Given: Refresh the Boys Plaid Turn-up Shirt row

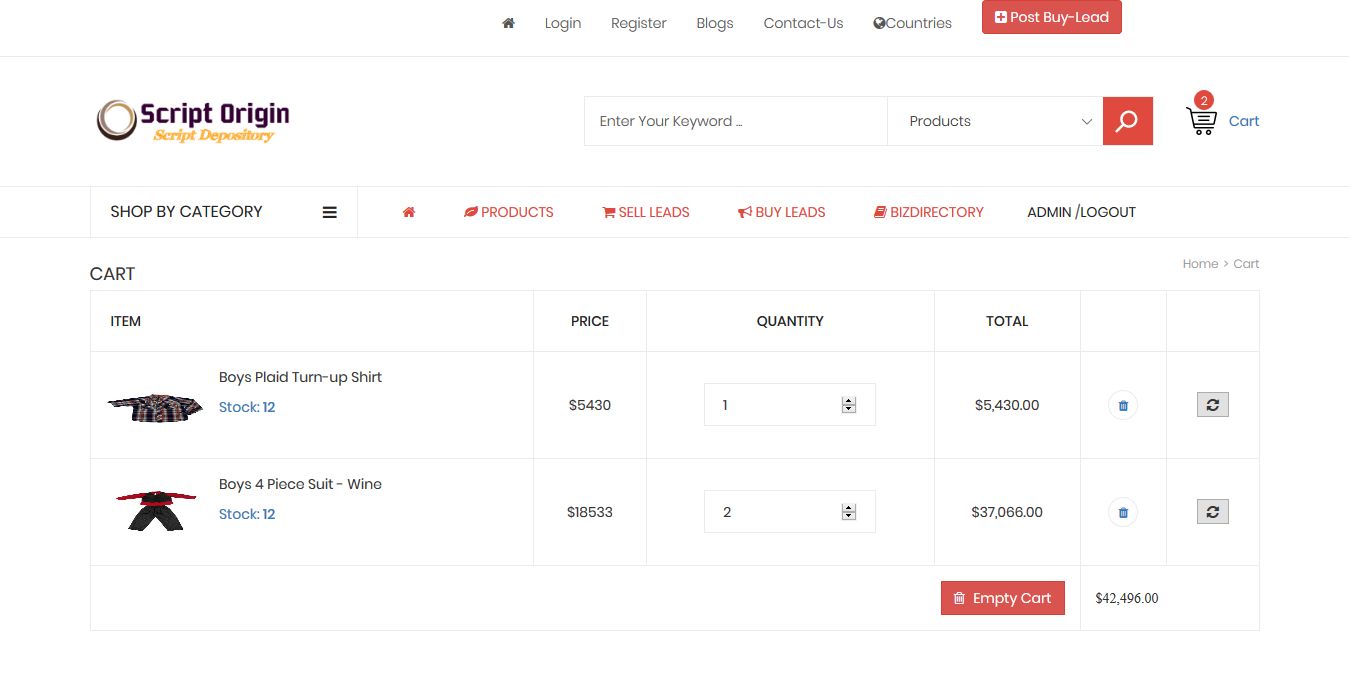Looking at the screenshot, I should point(1212,405).
